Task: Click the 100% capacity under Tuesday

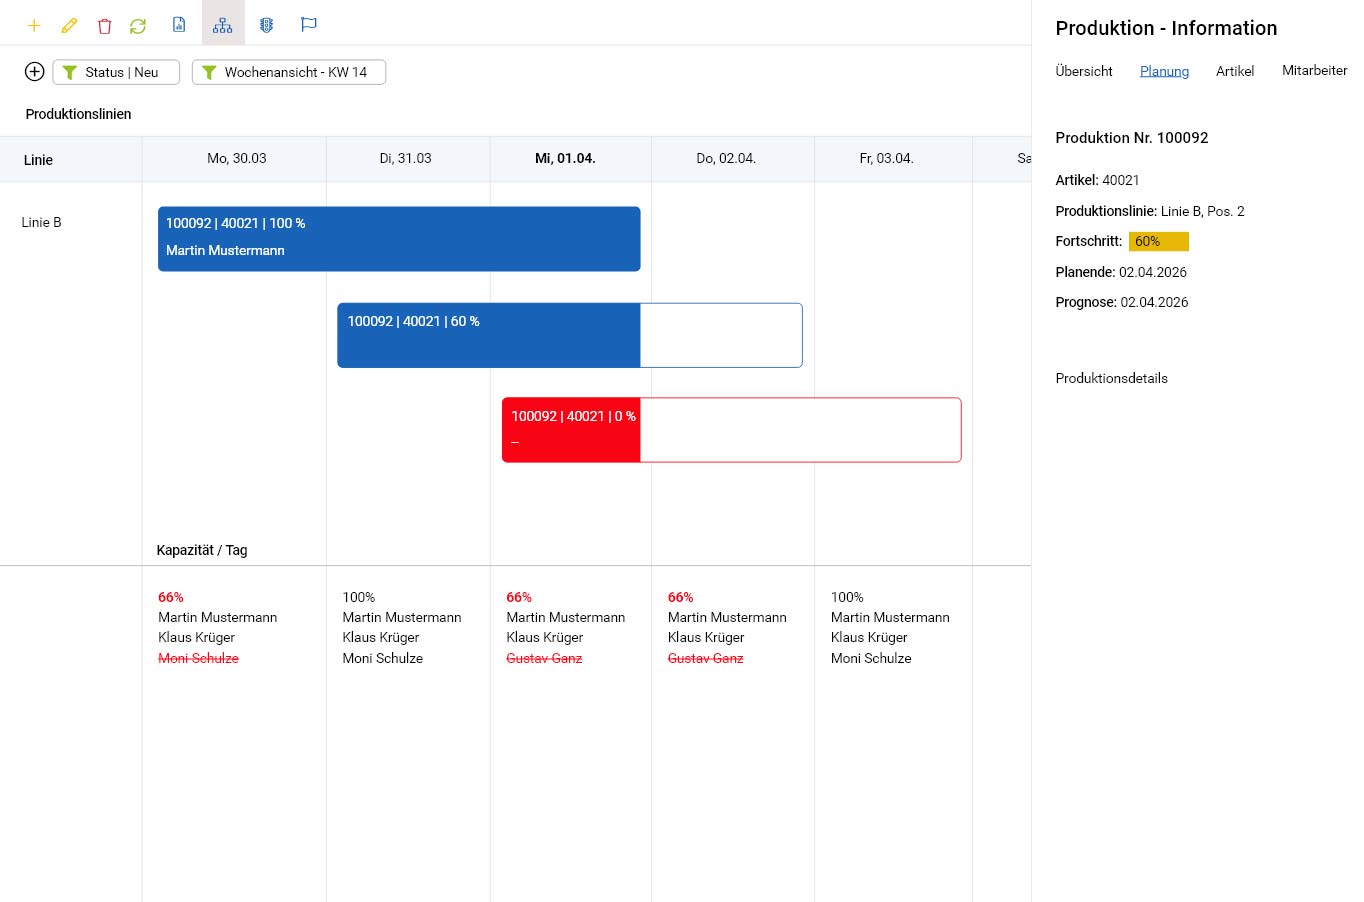Action: coord(359,597)
